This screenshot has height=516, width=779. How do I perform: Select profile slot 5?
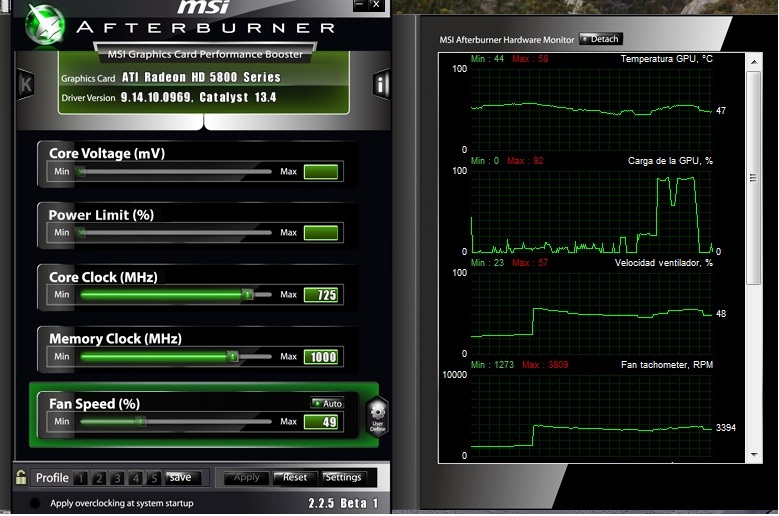[x=154, y=478]
